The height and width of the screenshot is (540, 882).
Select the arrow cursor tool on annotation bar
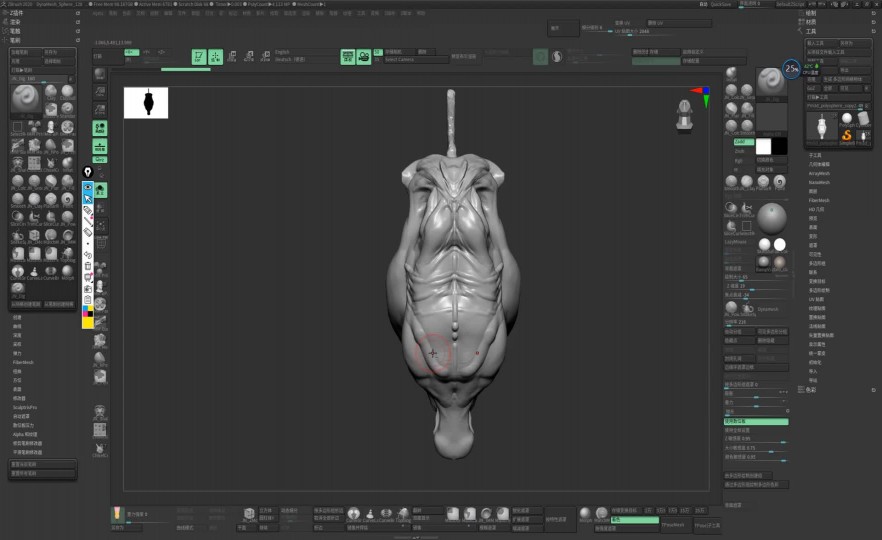(88, 199)
